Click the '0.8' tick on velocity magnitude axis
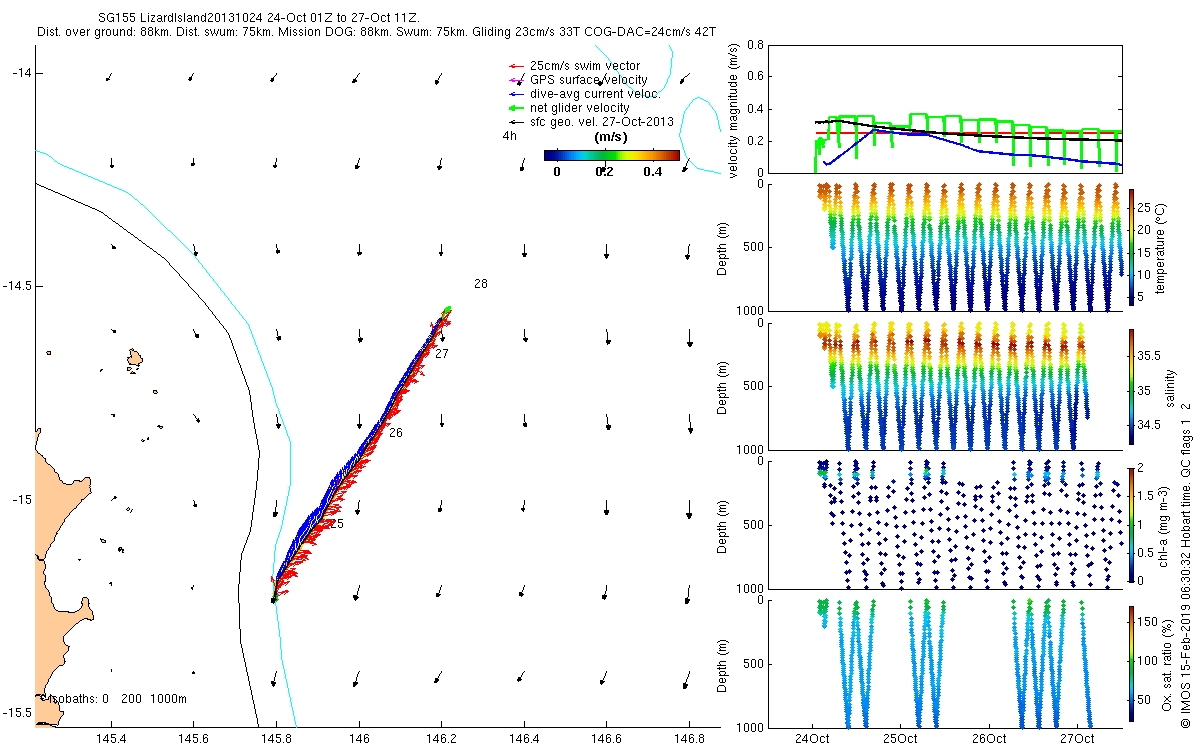Image resolution: width=1200 pixels, height=750 pixels. pyautogui.click(x=754, y=45)
